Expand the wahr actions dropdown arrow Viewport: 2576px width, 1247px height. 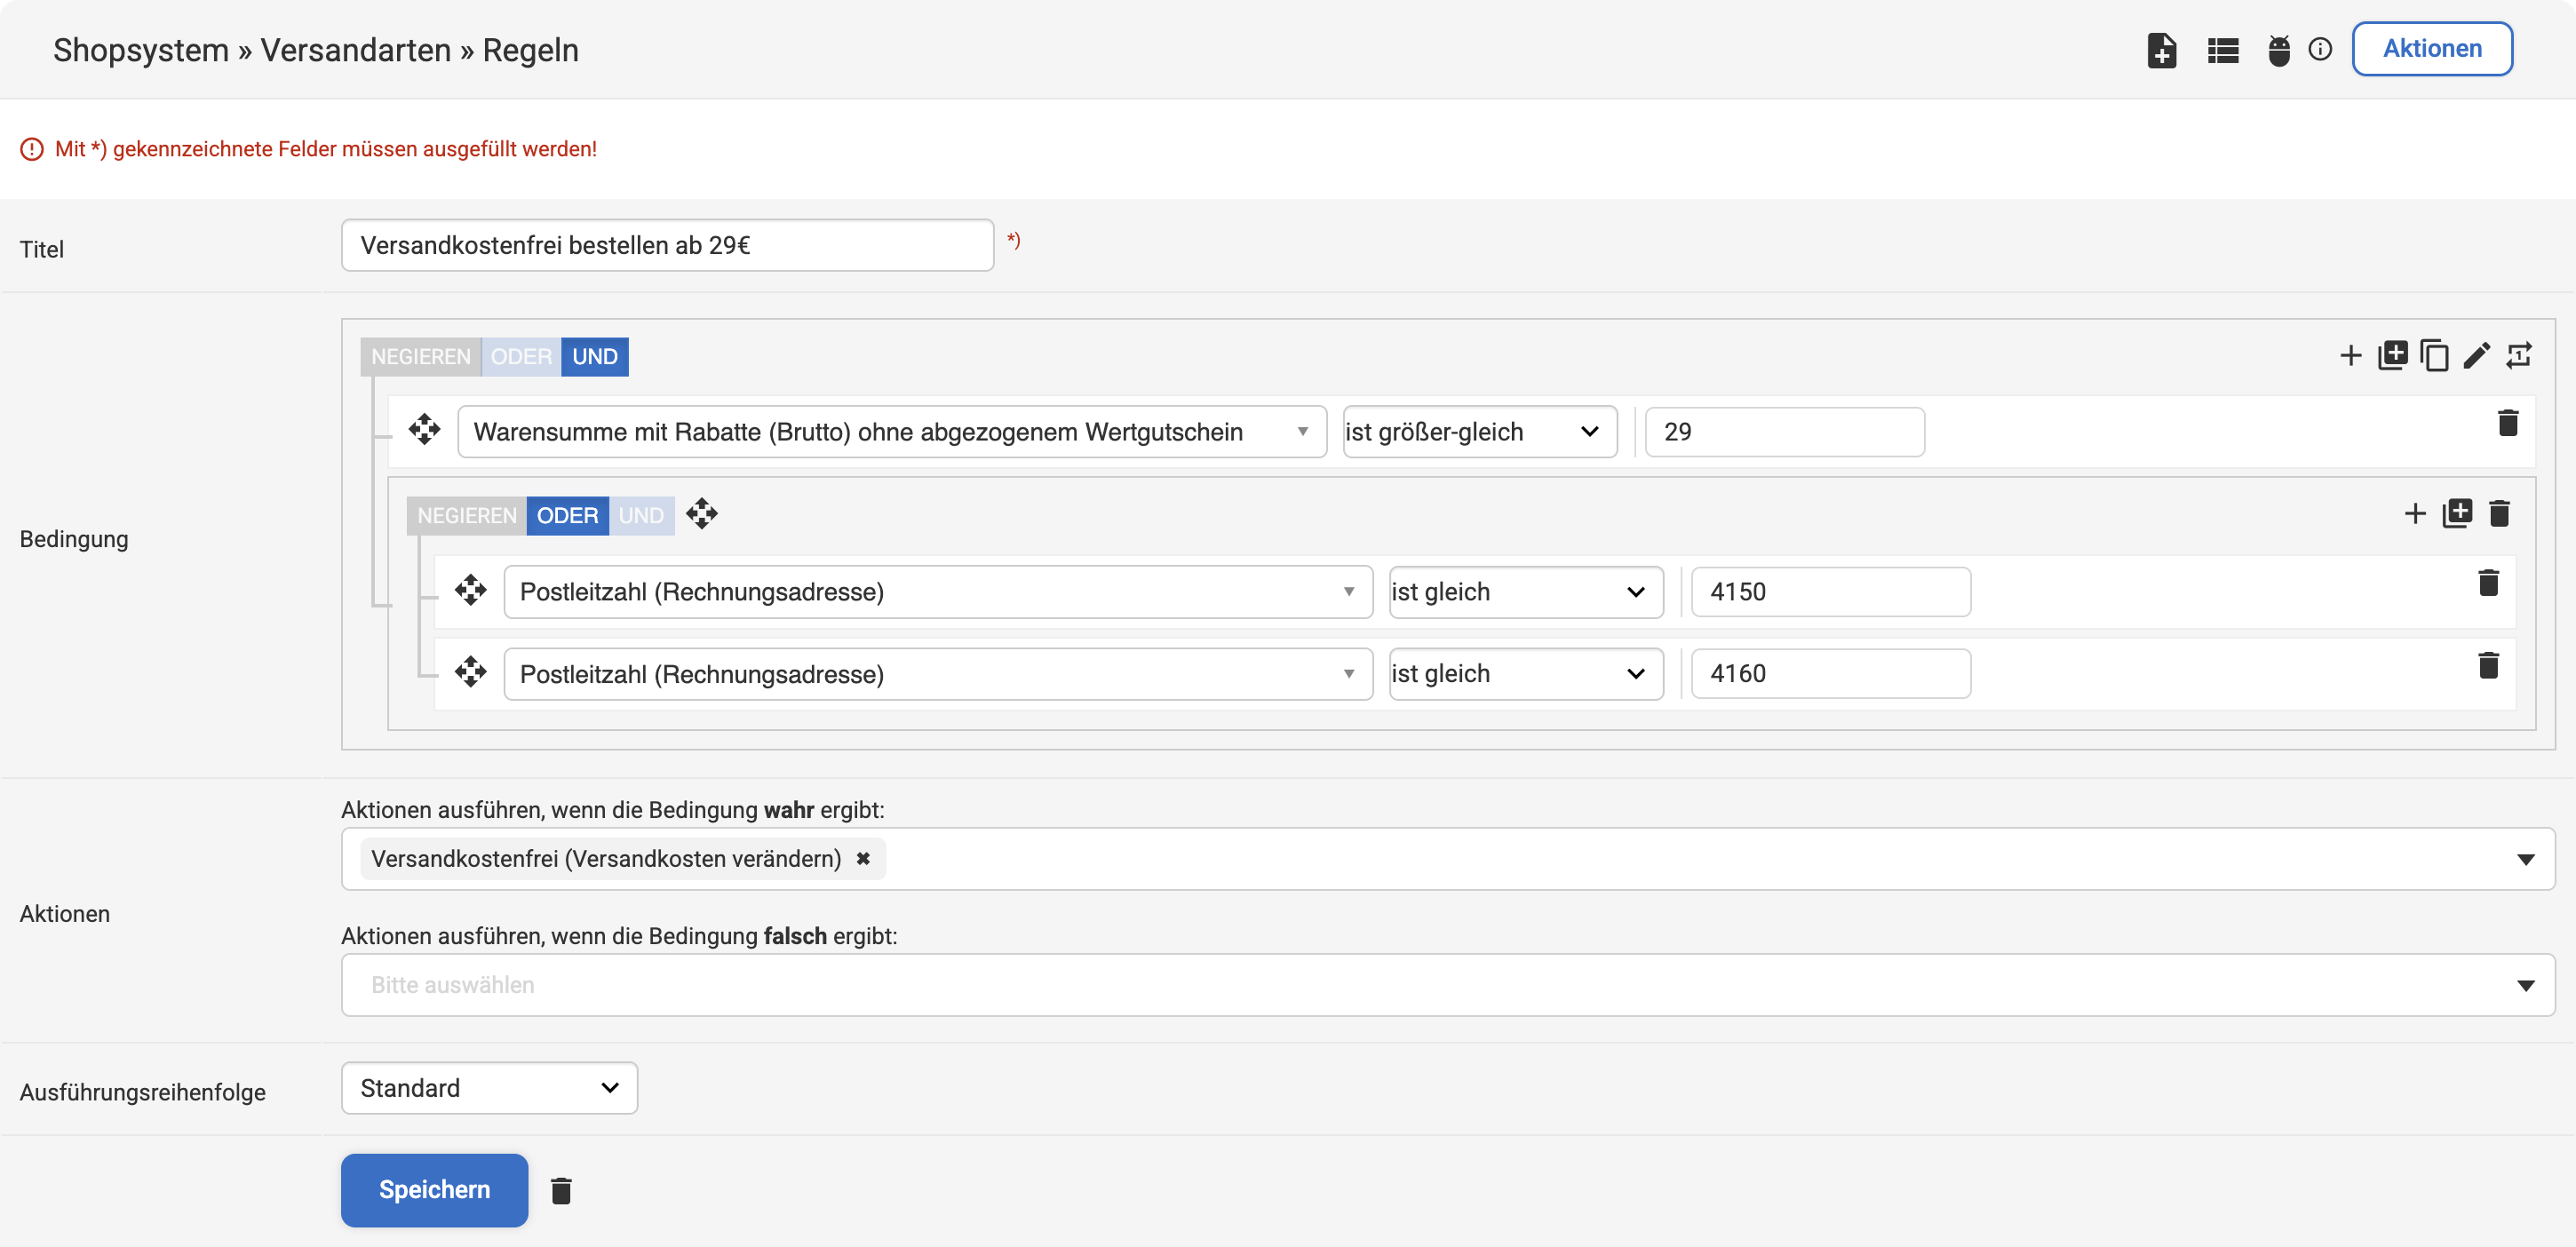[x=2525, y=860]
